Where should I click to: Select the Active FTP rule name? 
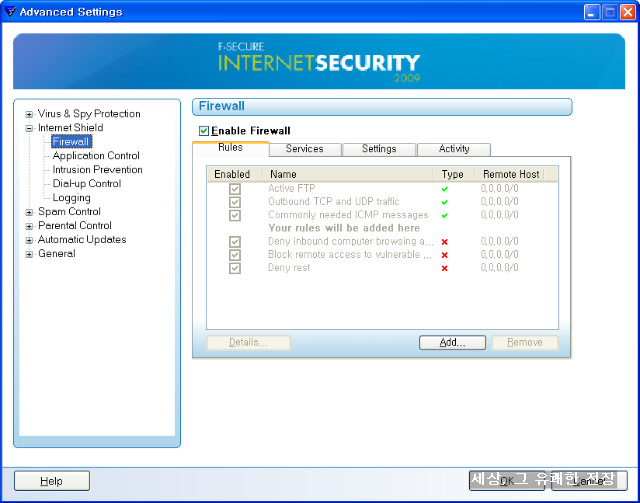(x=291, y=188)
